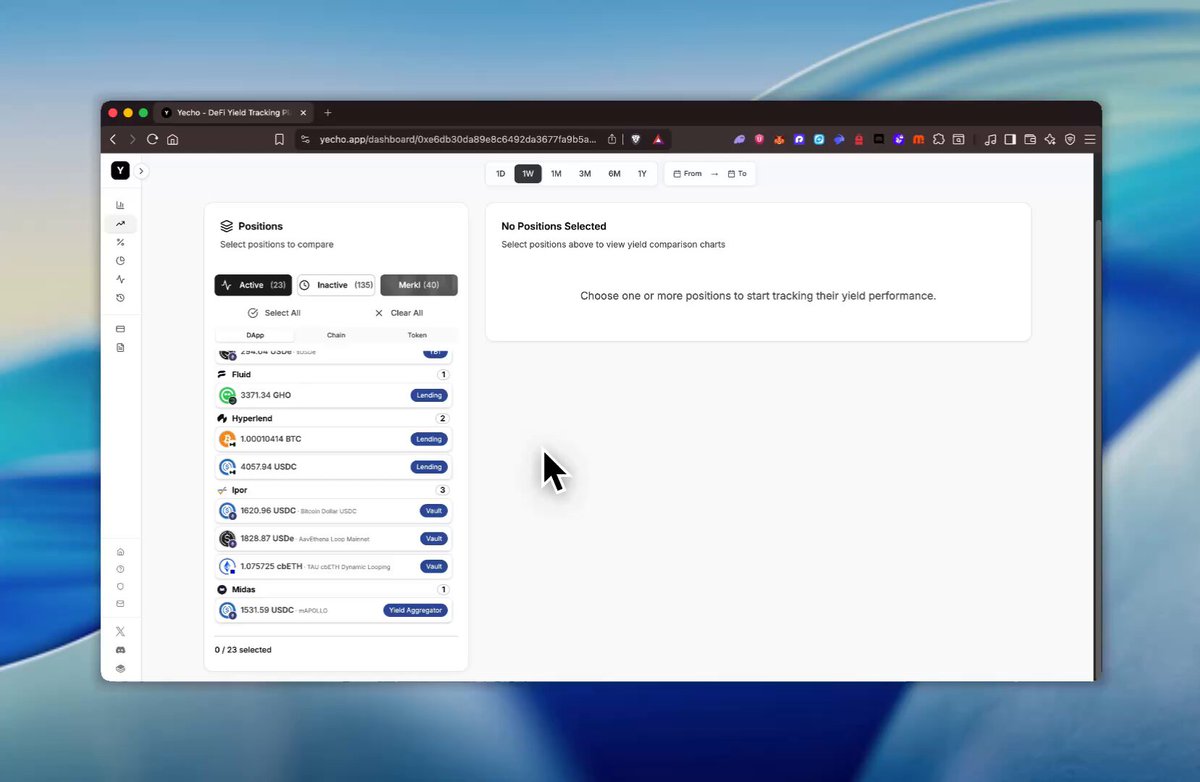Open the From date picker
Image resolution: width=1200 pixels, height=782 pixels.
click(688, 174)
